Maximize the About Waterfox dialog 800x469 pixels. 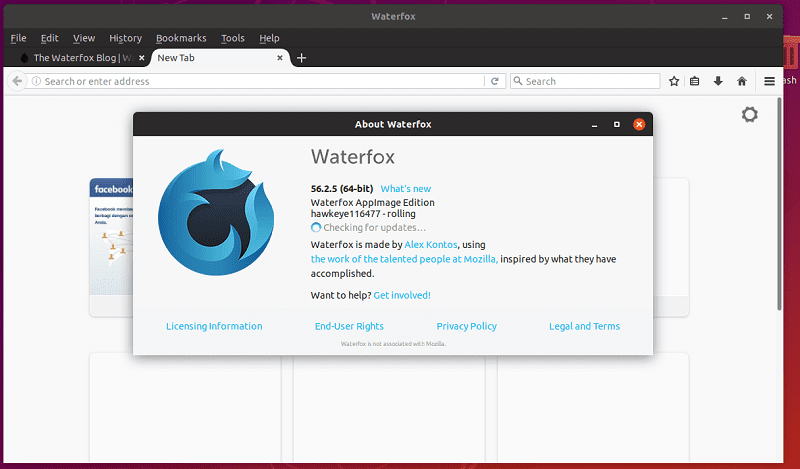pyautogui.click(x=616, y=124)
